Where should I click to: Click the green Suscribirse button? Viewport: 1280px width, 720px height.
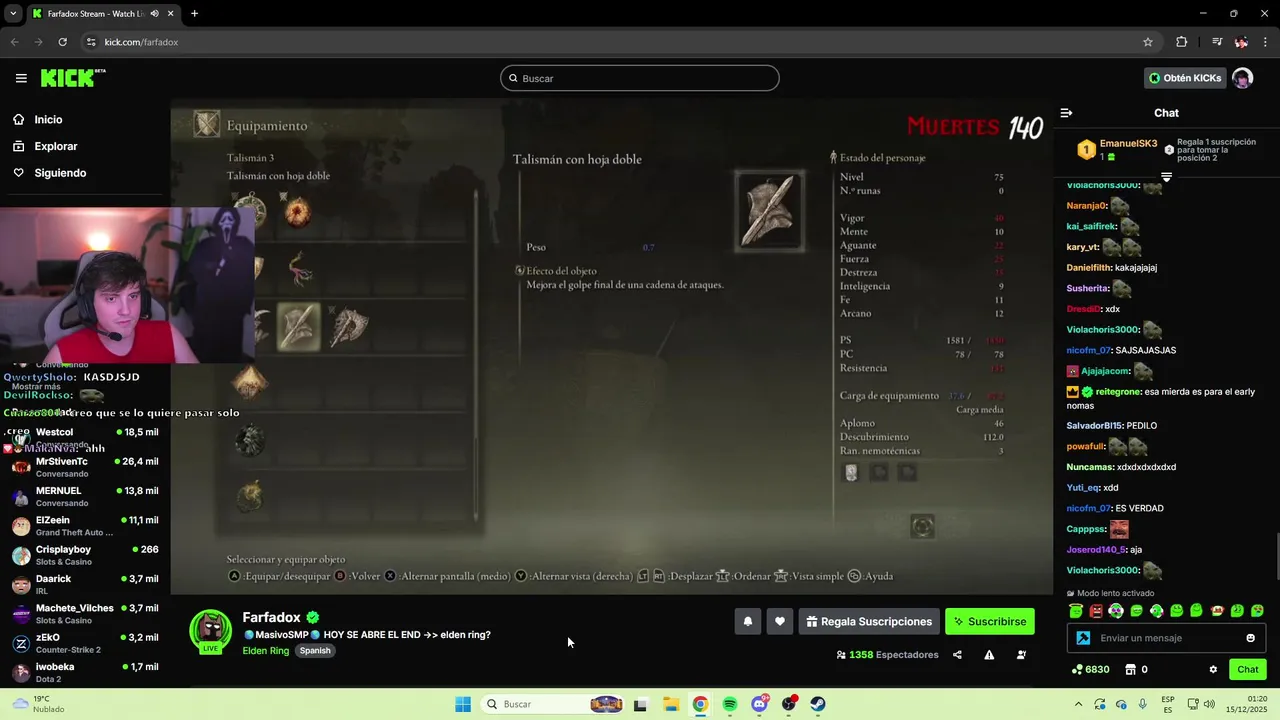click(990, 621)
